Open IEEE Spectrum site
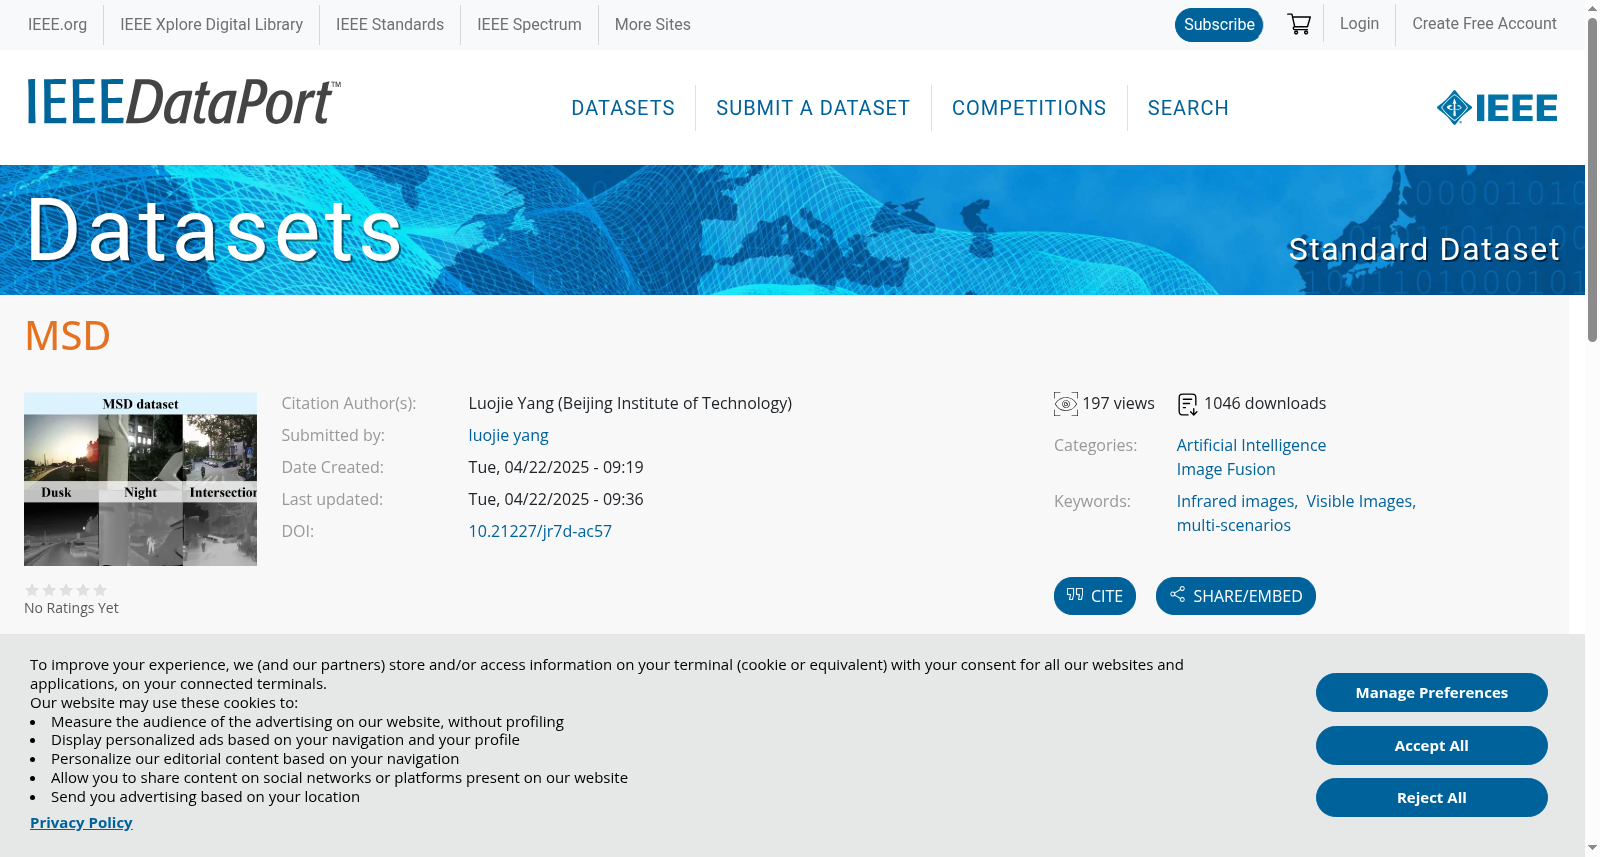The width and height of the screenshot is (1600, 857). click(529, 24)
